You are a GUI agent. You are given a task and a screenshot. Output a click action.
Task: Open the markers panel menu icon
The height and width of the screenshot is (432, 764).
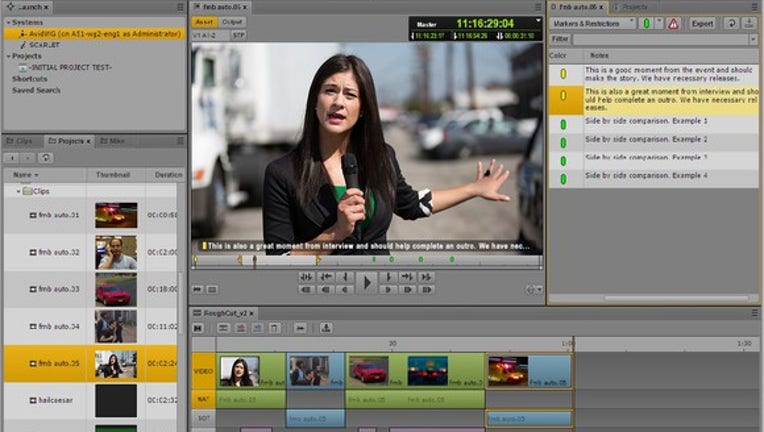(x=755, y=7)
